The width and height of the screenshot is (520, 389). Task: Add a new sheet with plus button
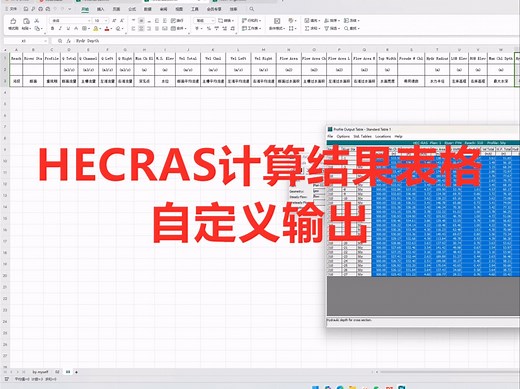tap(77, 372)
